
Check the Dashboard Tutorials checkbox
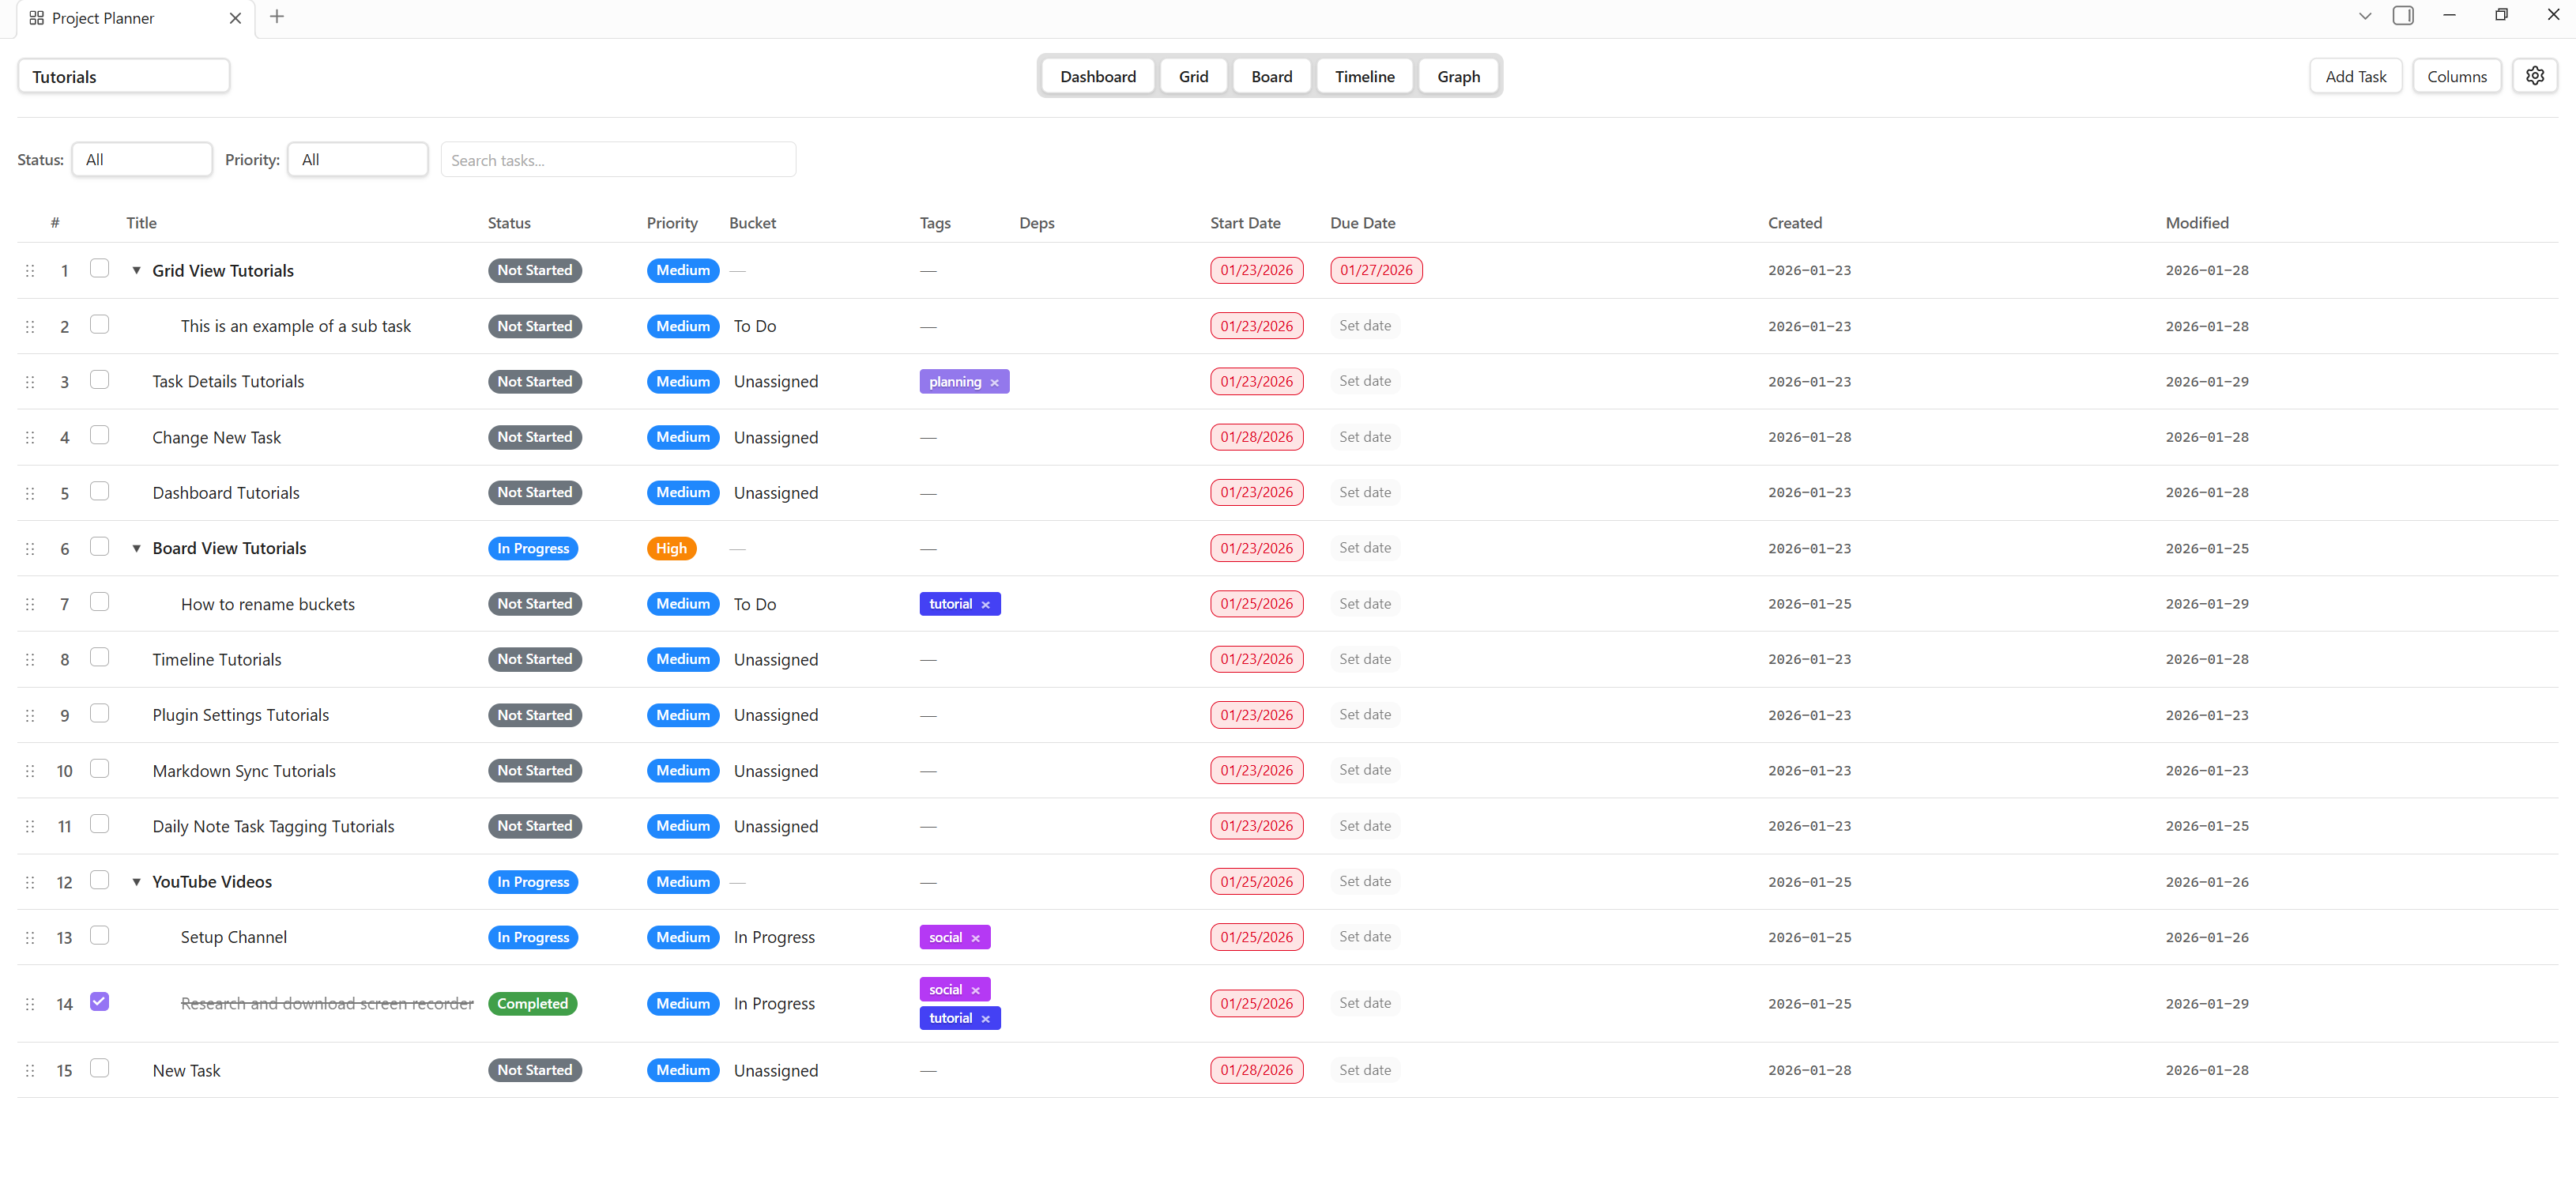pyautogui.click(x=99, y=491)
